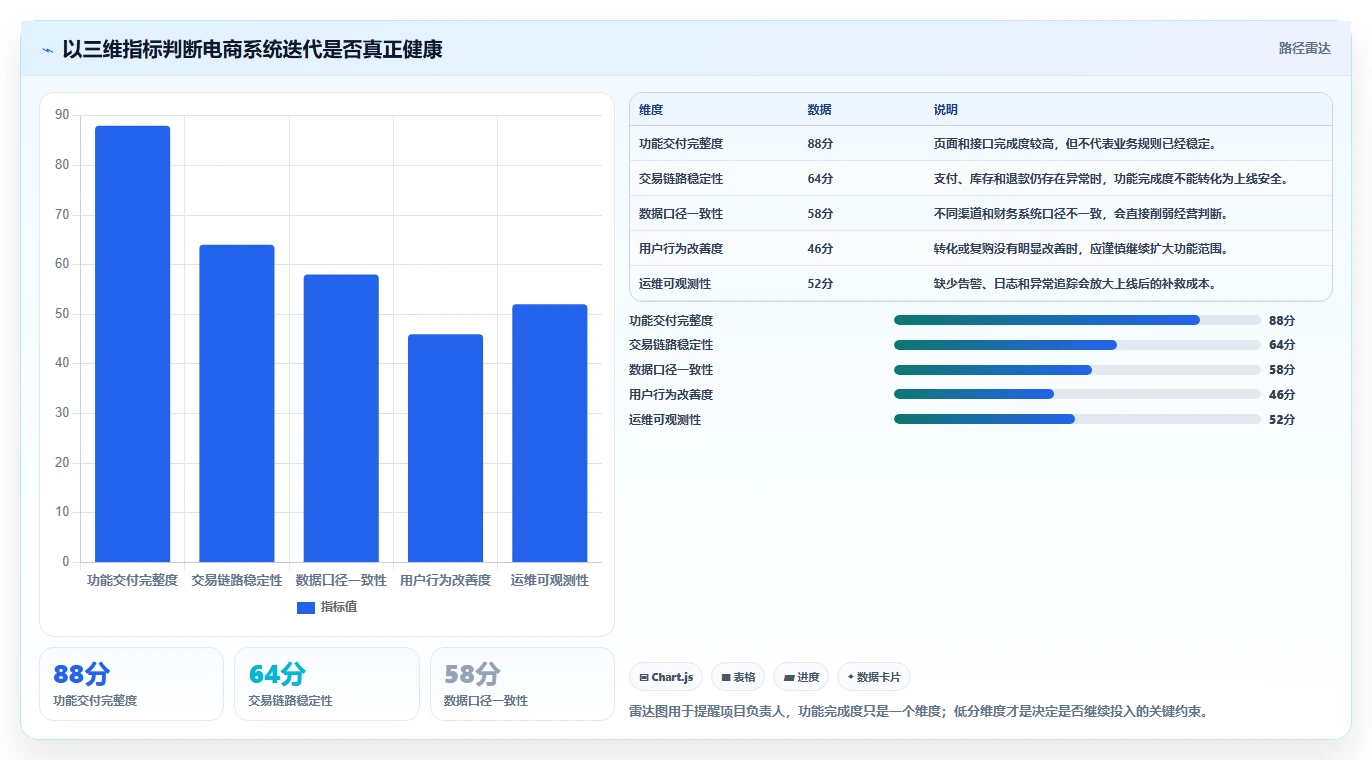Click the 用户行为改善度 progress bar showing 46分

click(x=1077, y=395)
